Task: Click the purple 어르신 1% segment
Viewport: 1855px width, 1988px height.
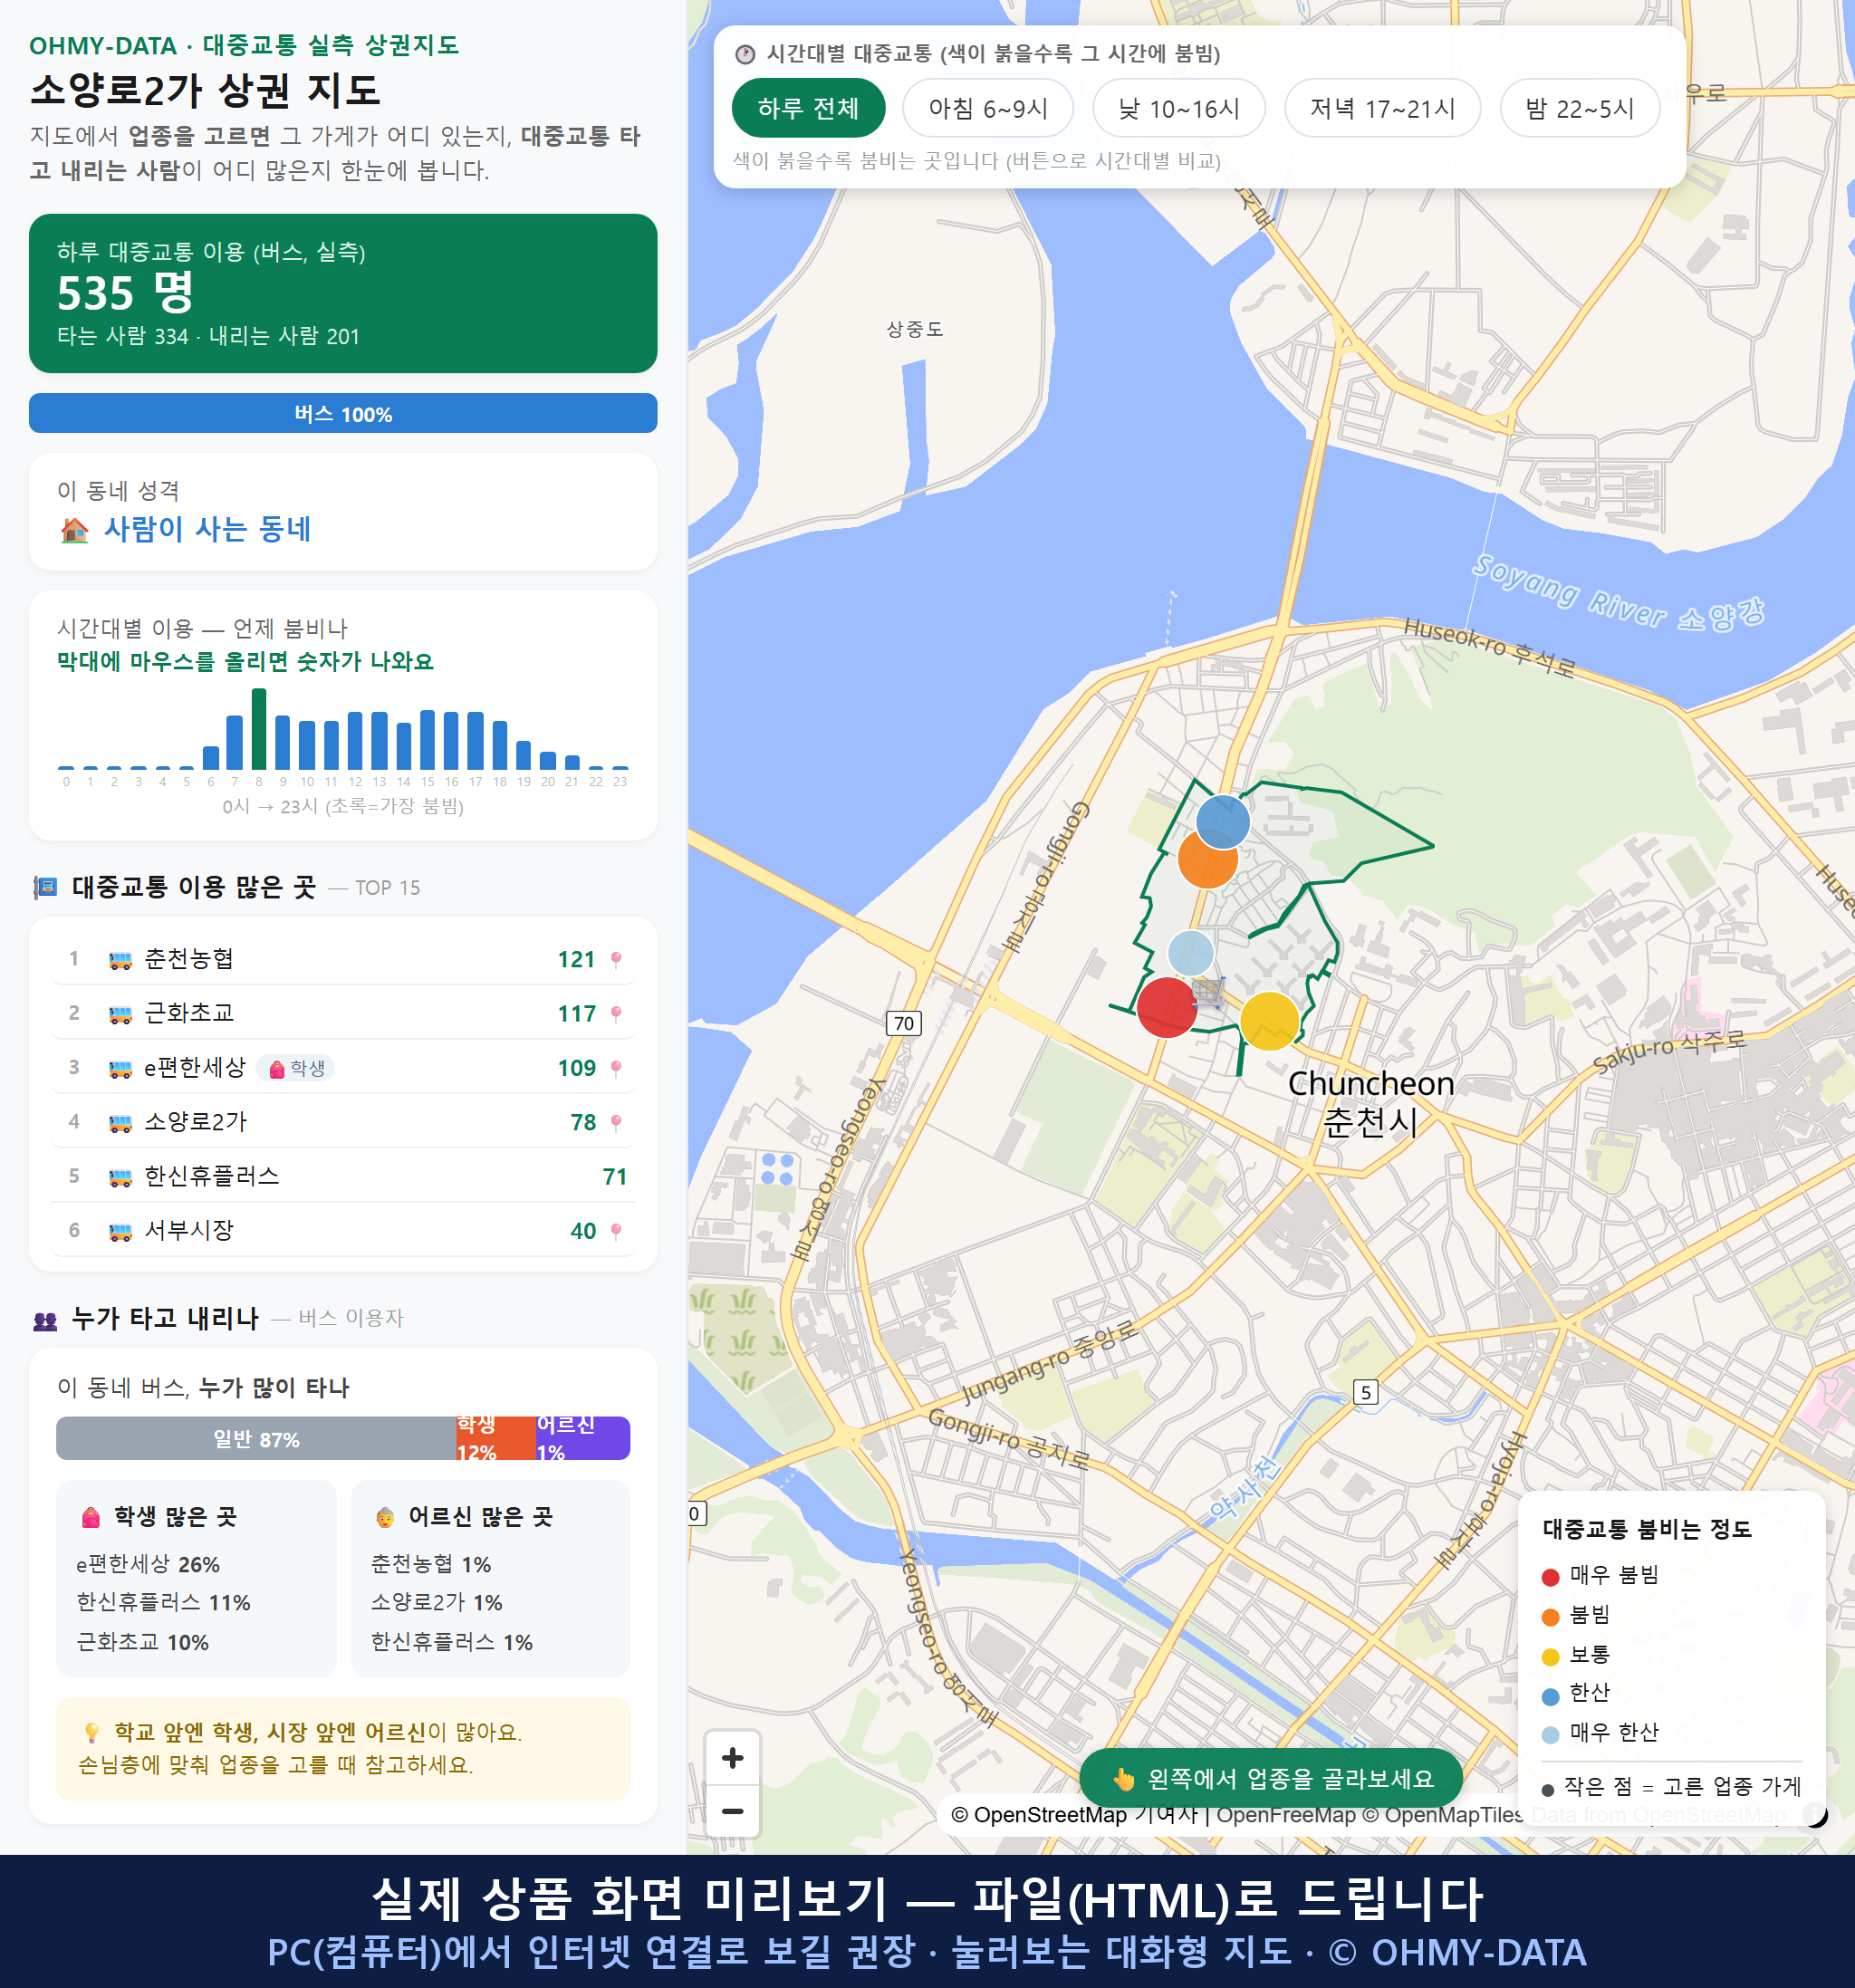Action: [583, 1438]
